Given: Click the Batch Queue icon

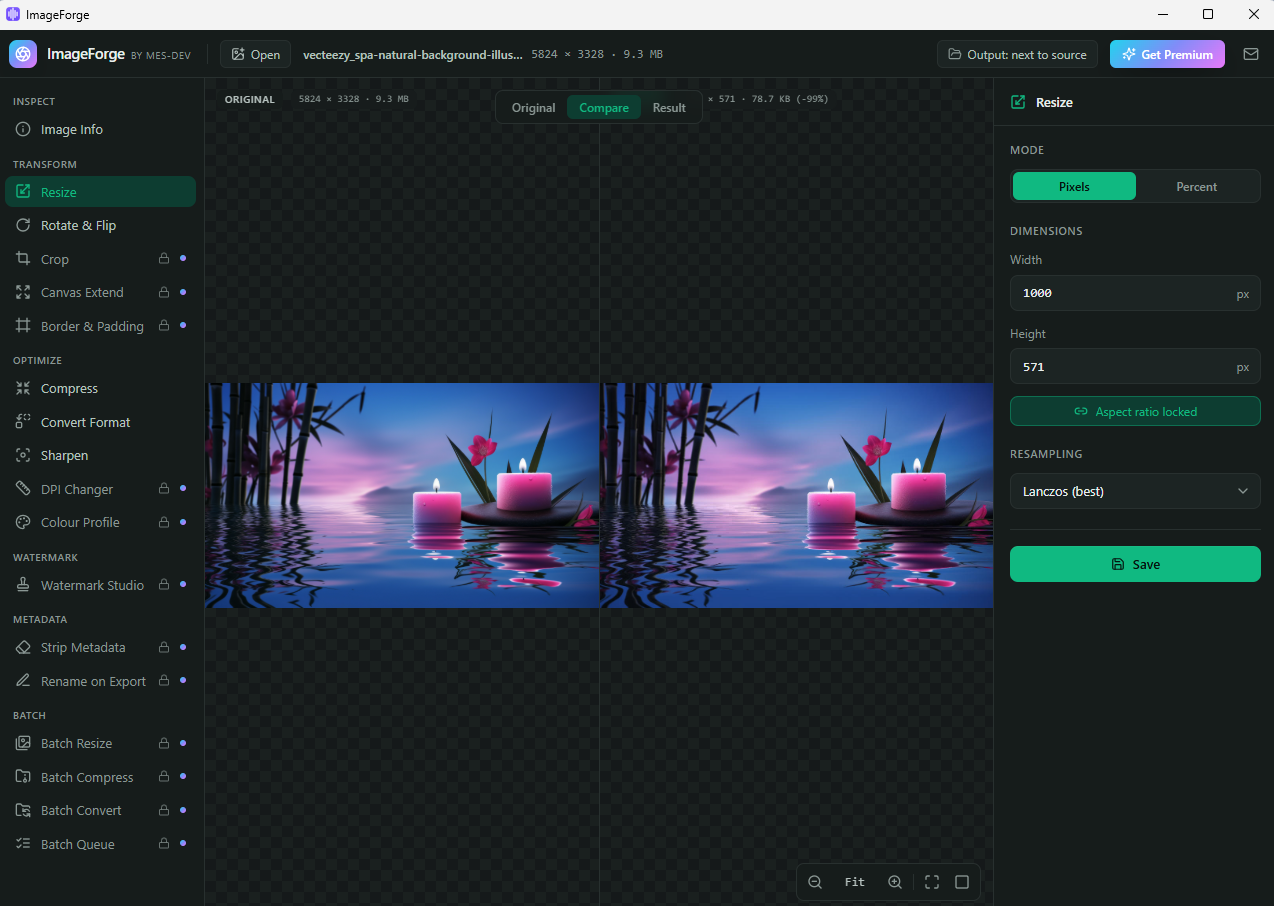Looking at the screenshot, I should click(23, 844).
